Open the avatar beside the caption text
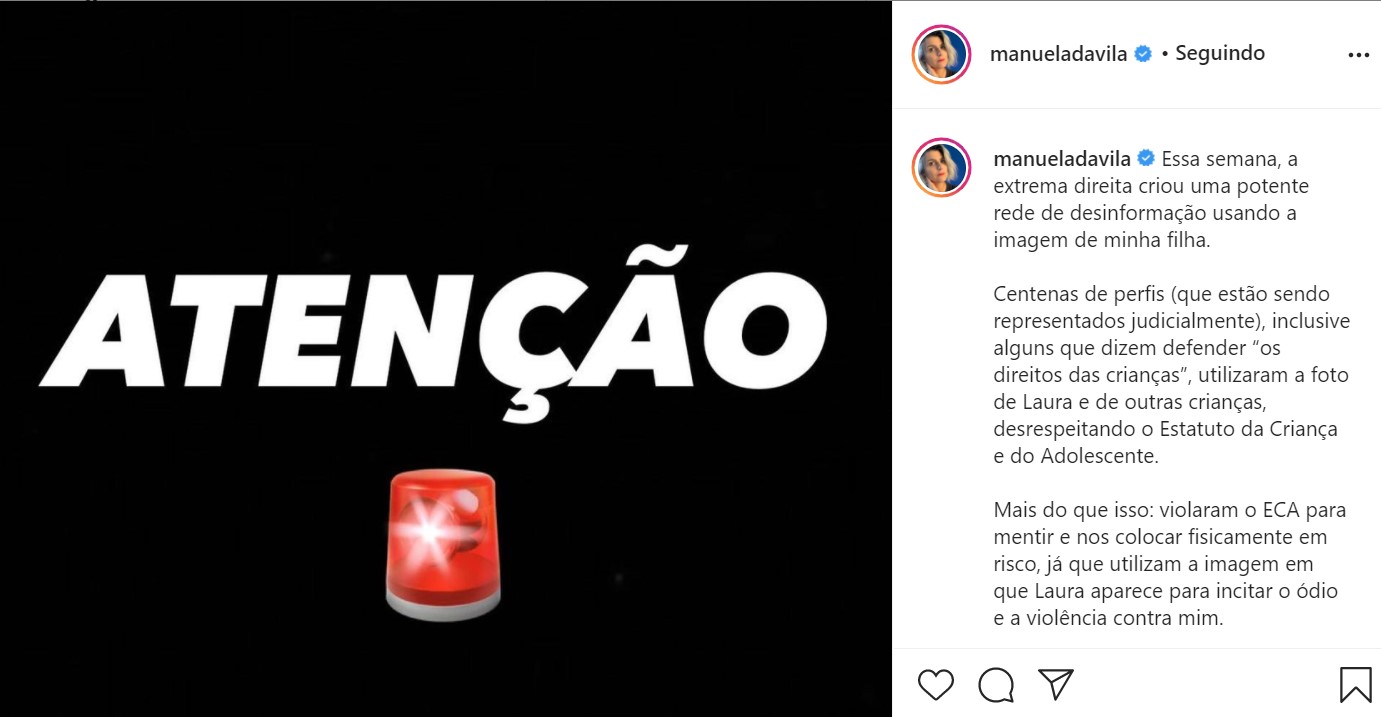The width and height of the screenshot is (1381, 717). (941, 167)
